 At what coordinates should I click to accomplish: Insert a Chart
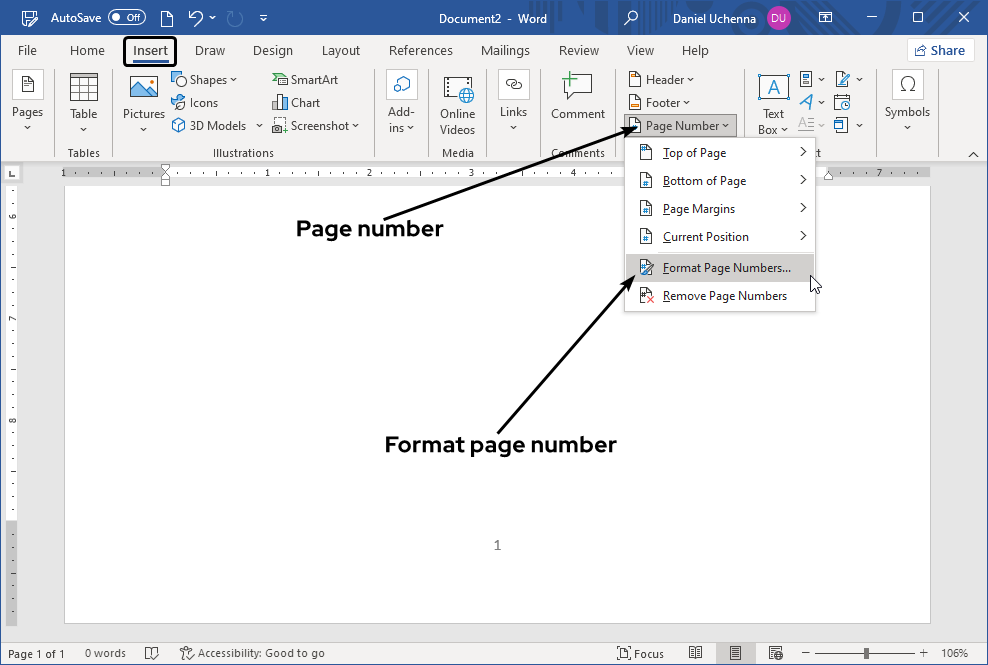point(295,102)
